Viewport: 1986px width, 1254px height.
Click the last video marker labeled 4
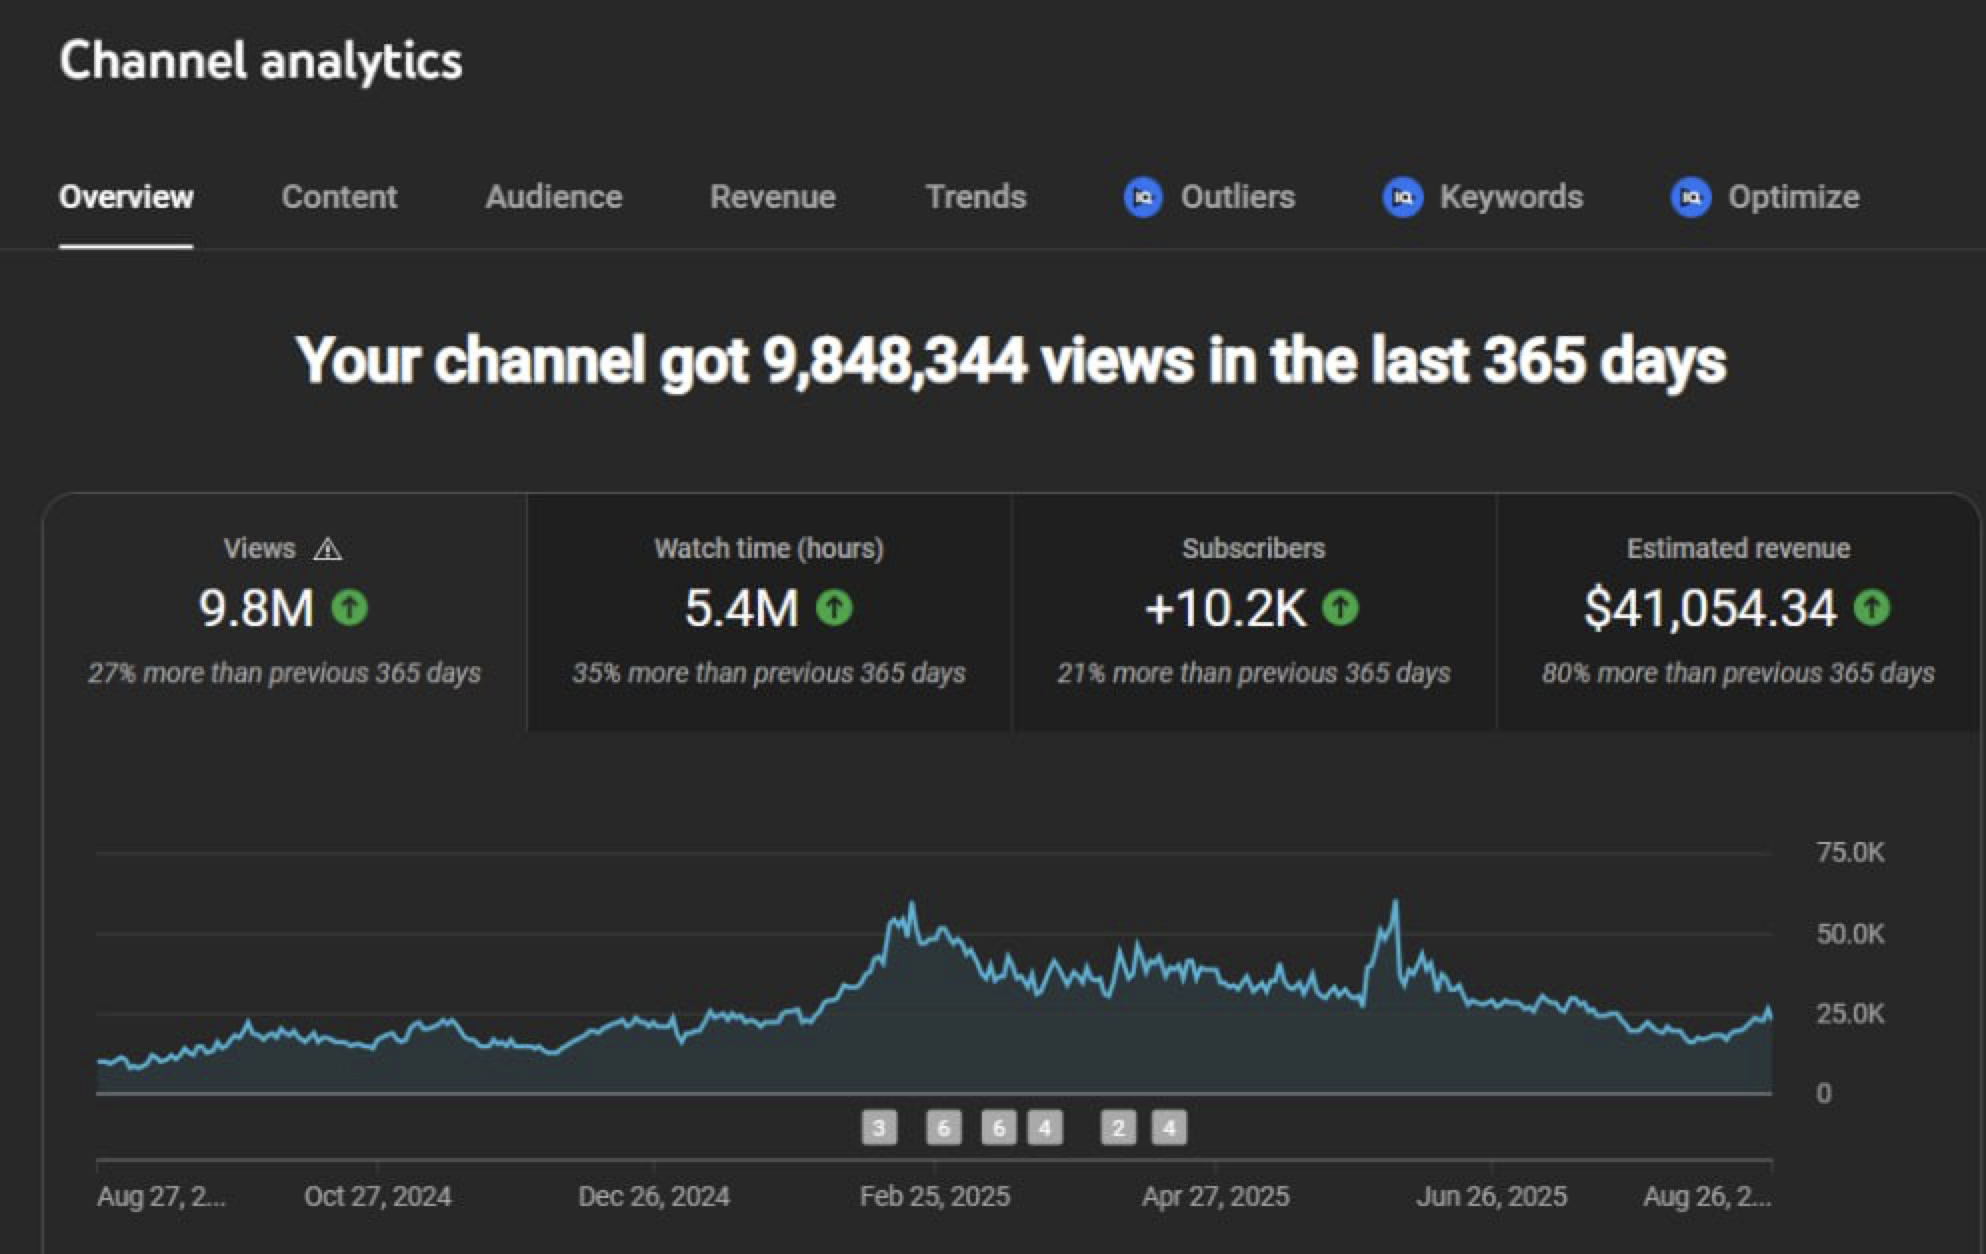(x=1168, y=1128)
